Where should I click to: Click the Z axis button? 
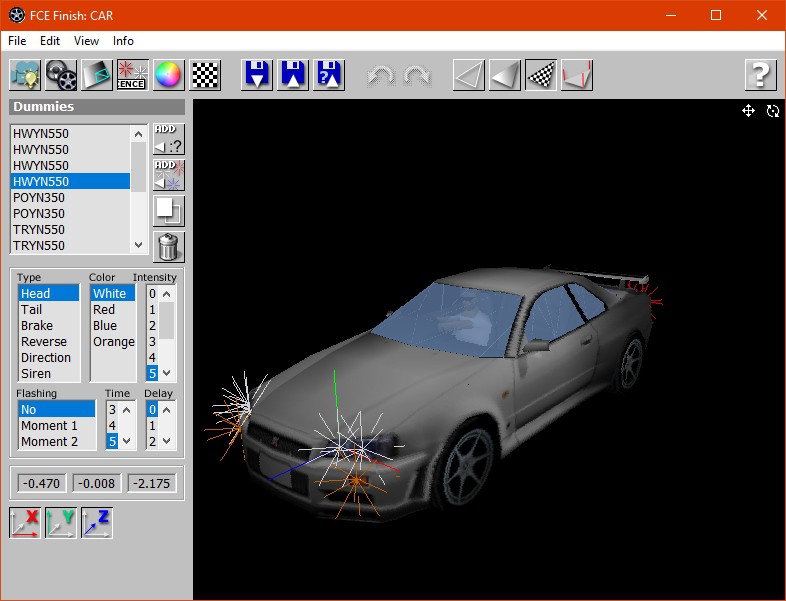[97, 523]
